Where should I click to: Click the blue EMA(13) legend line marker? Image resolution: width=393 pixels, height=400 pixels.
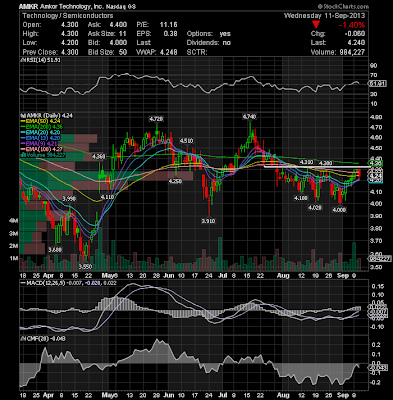point(22,138)
